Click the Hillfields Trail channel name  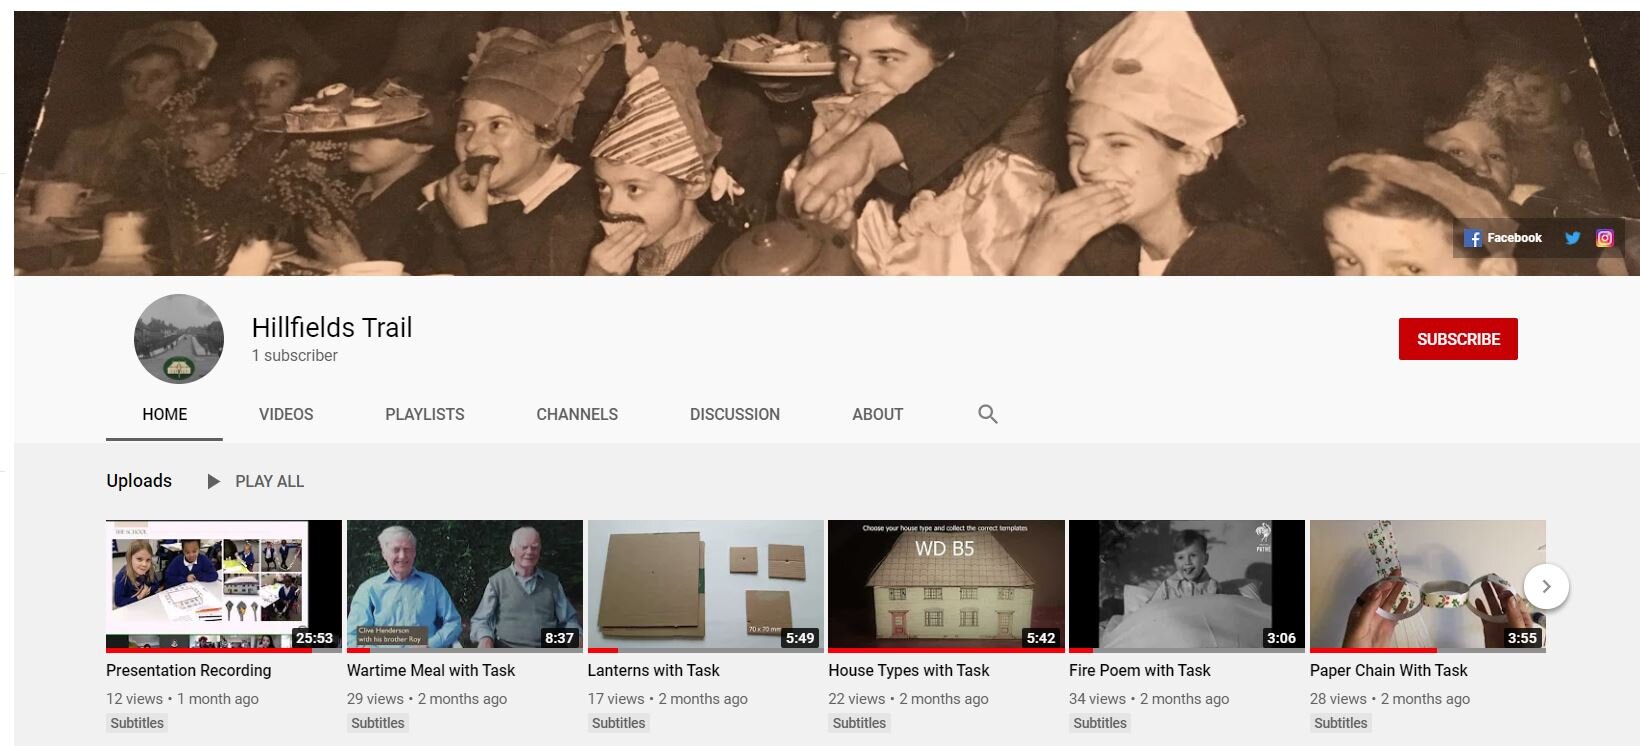click(332, 328)
